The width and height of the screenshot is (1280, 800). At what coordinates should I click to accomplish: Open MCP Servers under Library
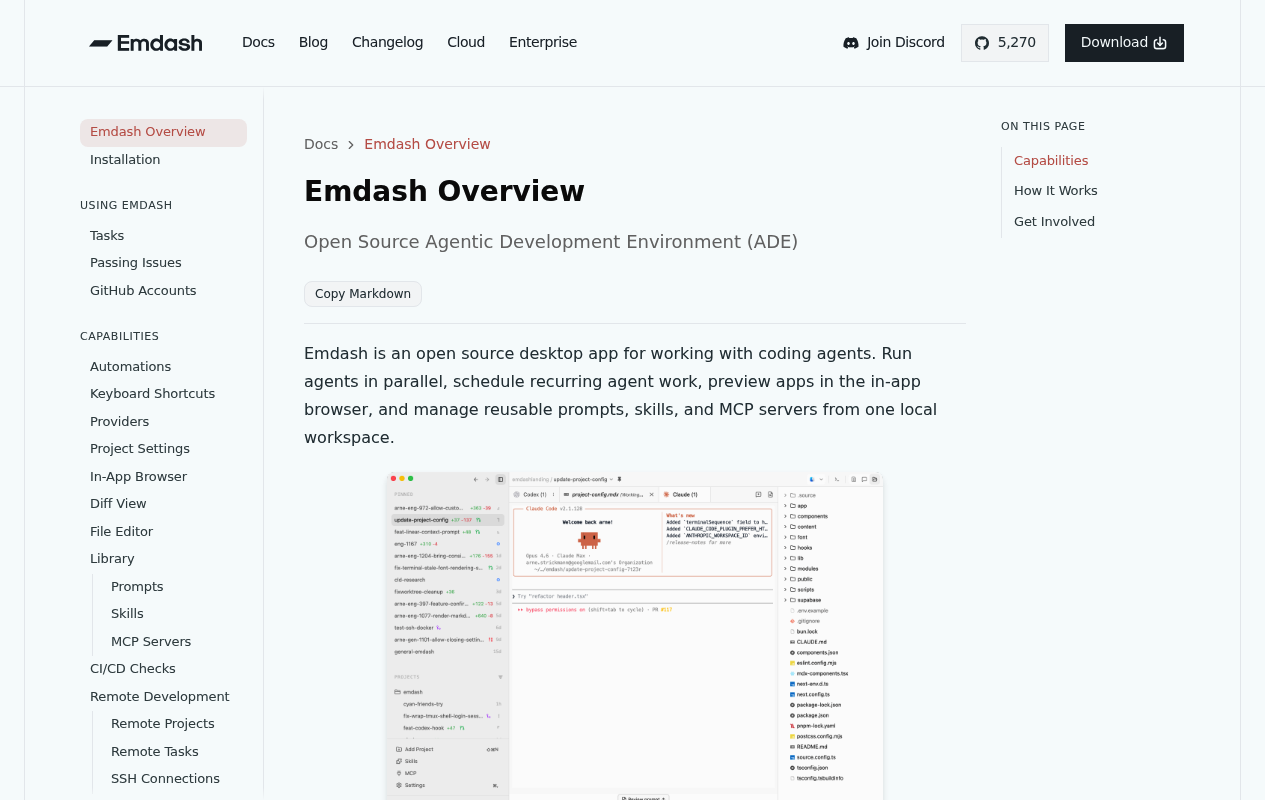[x=151, y=642]
